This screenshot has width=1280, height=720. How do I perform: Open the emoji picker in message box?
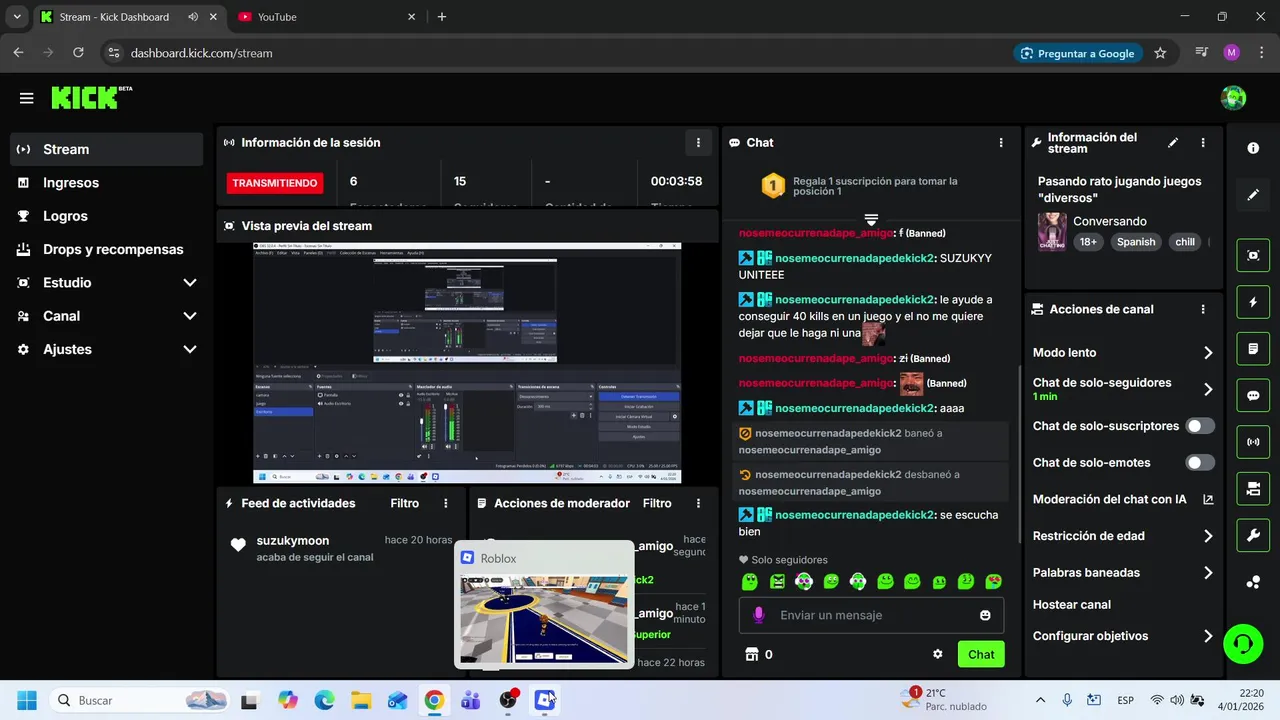[985, 615]
